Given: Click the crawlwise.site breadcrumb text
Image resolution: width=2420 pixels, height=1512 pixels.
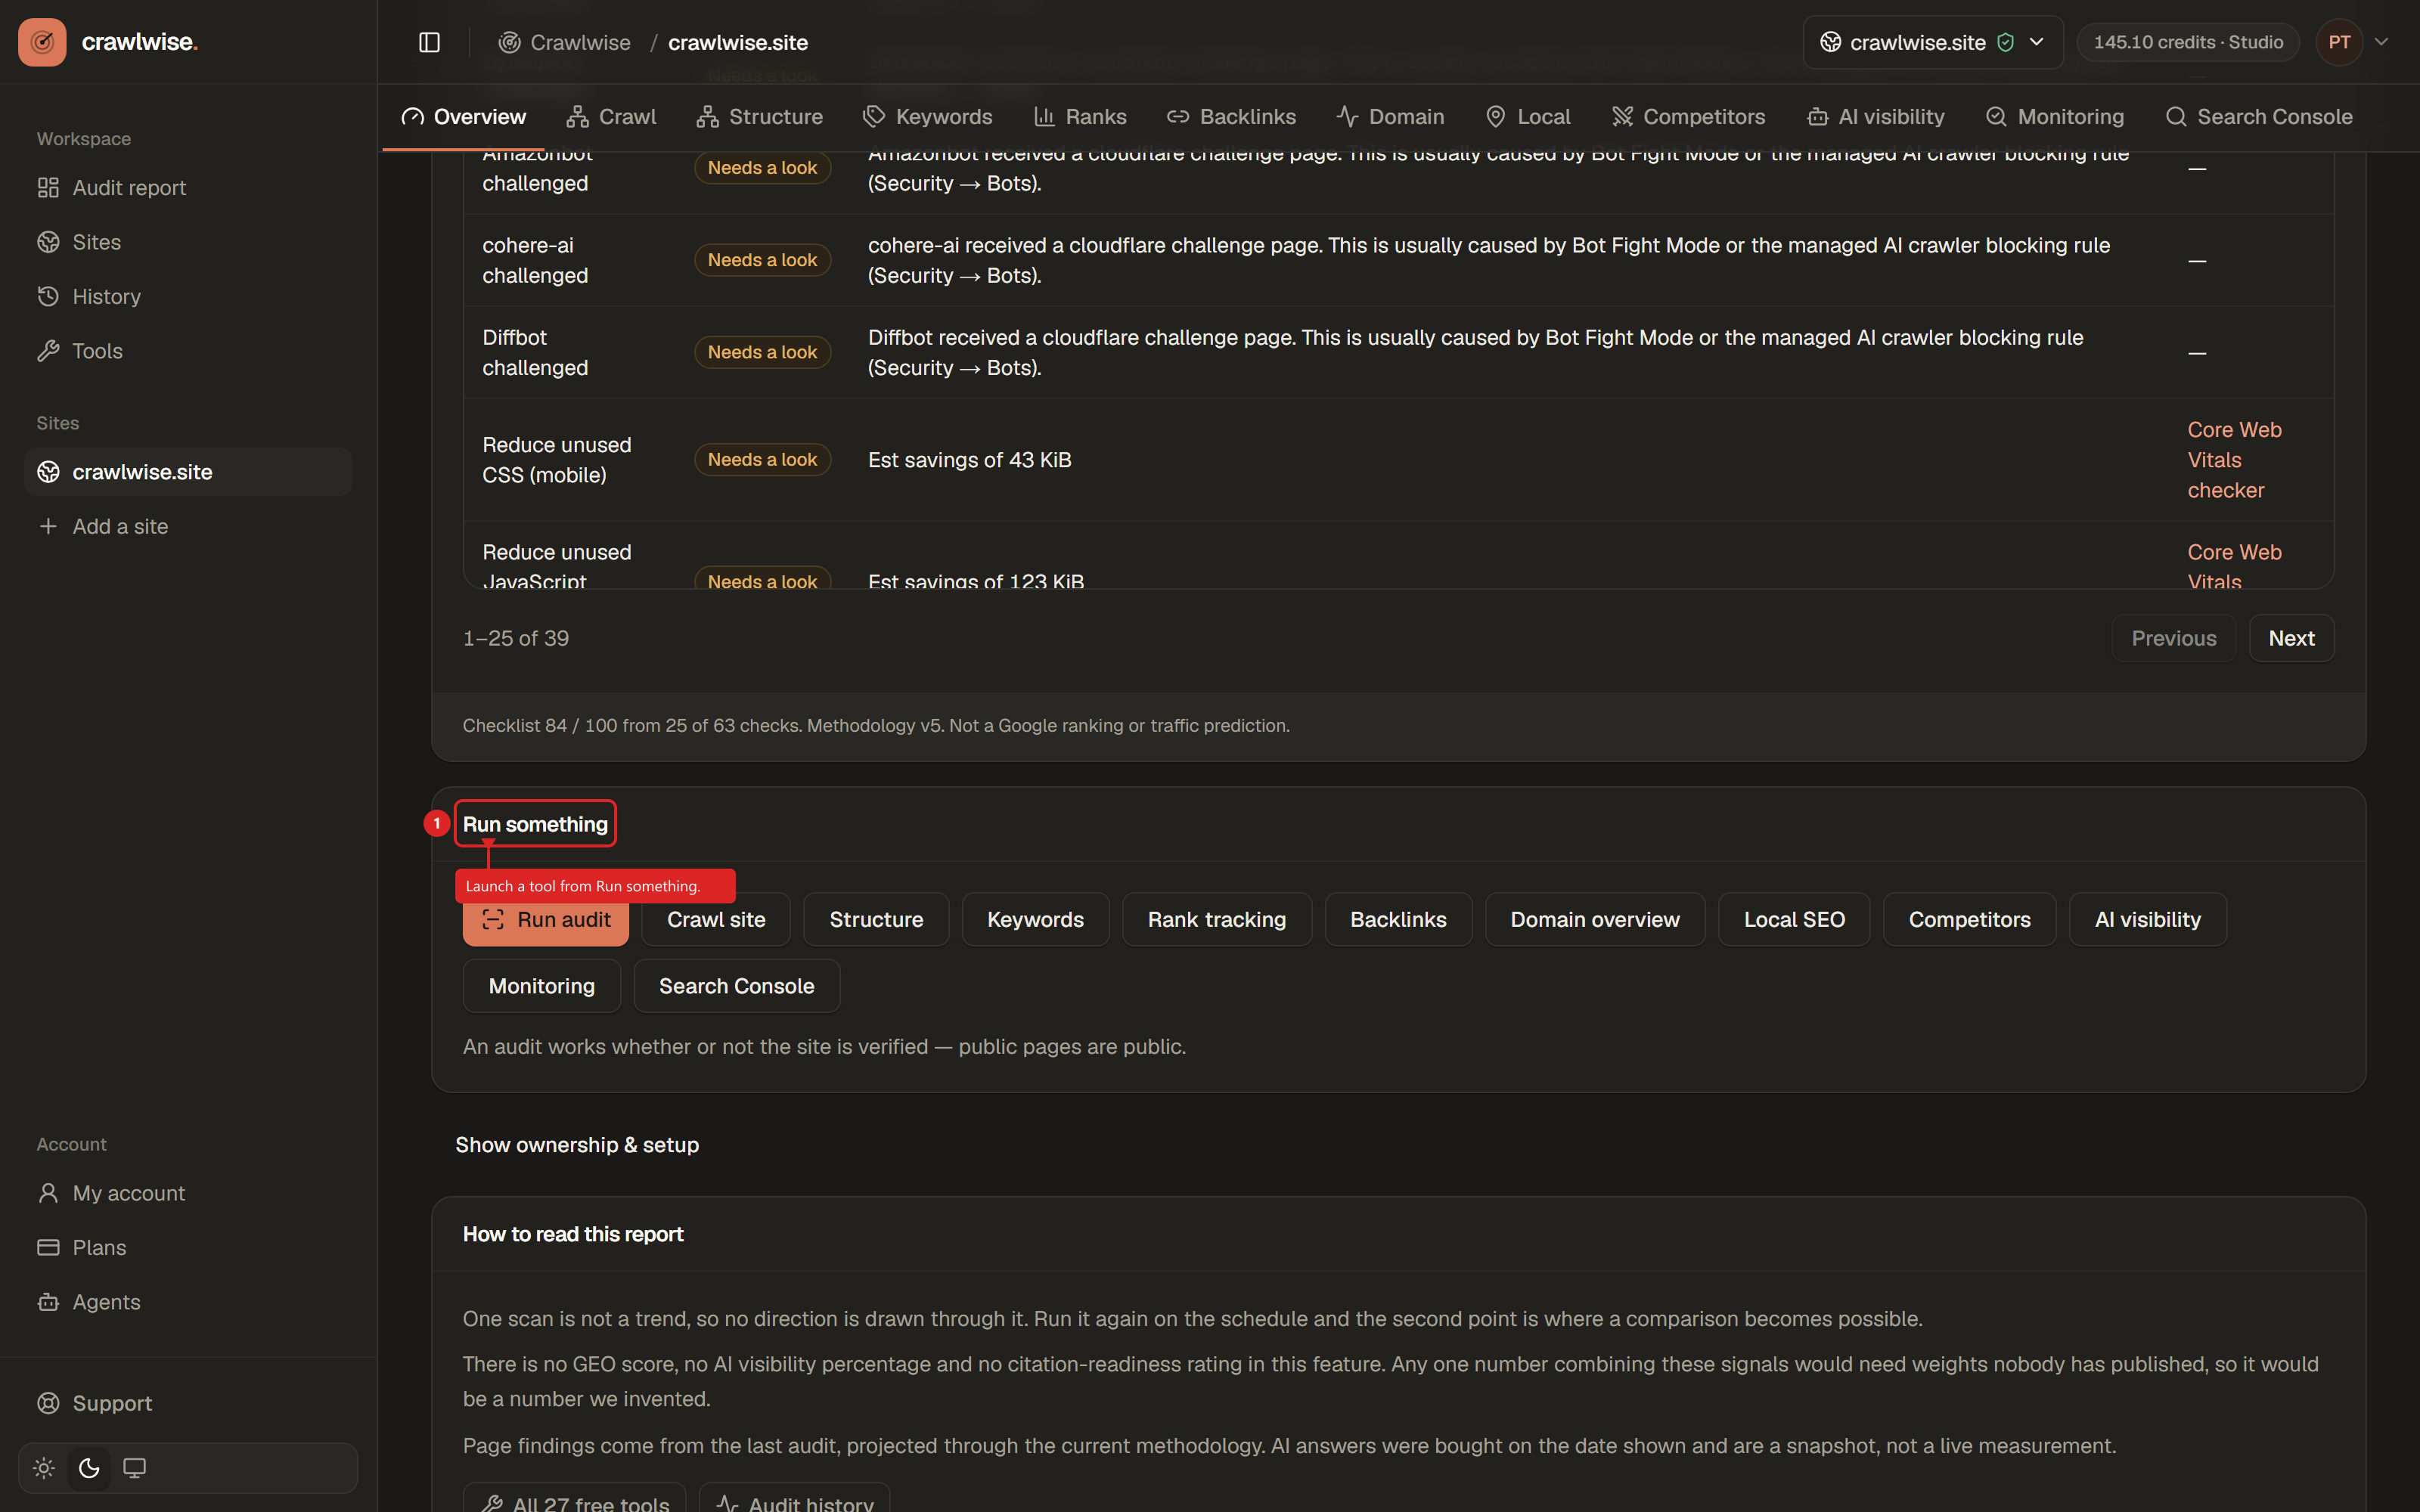Looking at the screenshot, I should point(738,42).
